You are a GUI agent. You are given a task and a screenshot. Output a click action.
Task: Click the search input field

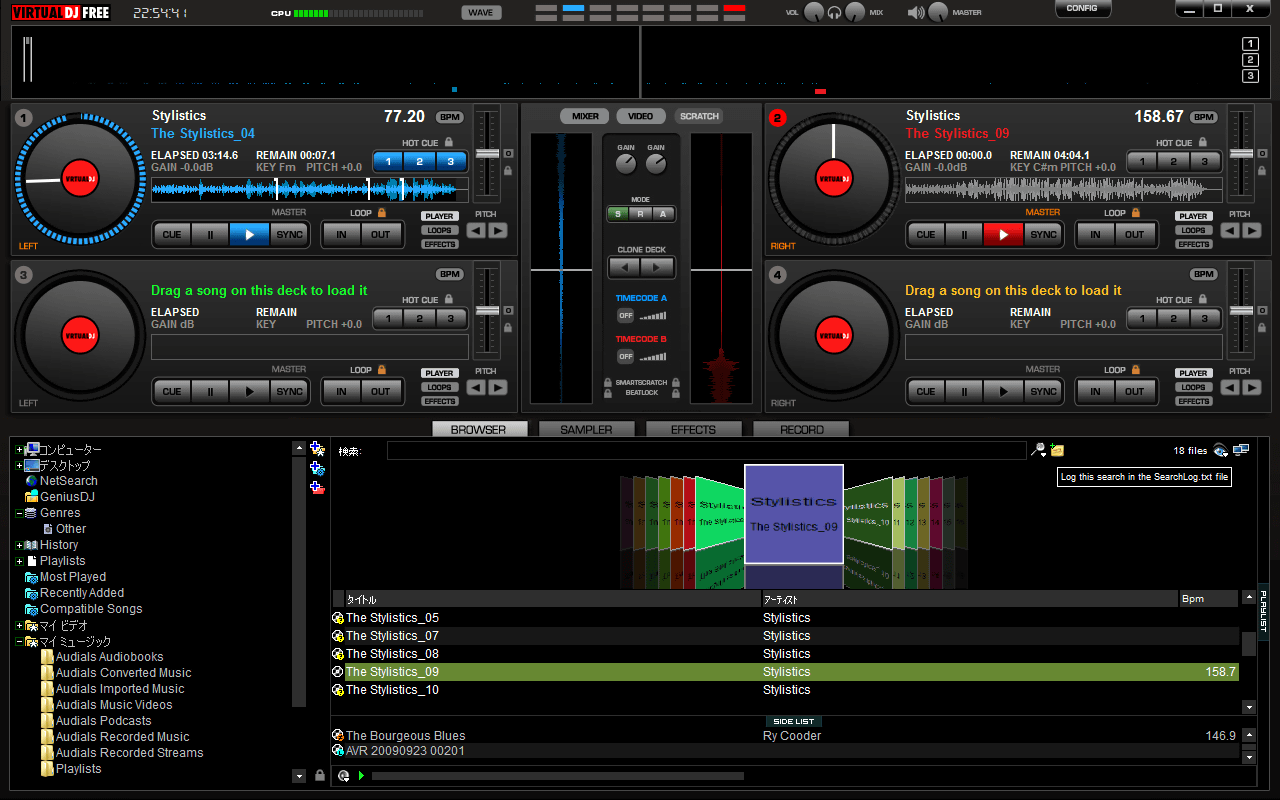coord(706,451)
